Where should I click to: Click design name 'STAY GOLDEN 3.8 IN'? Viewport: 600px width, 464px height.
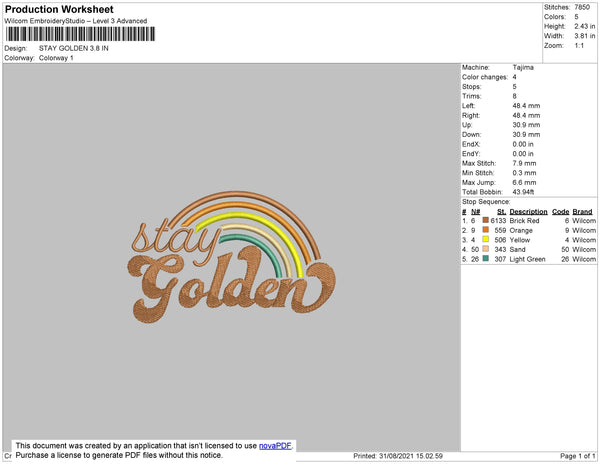[73, 48]
